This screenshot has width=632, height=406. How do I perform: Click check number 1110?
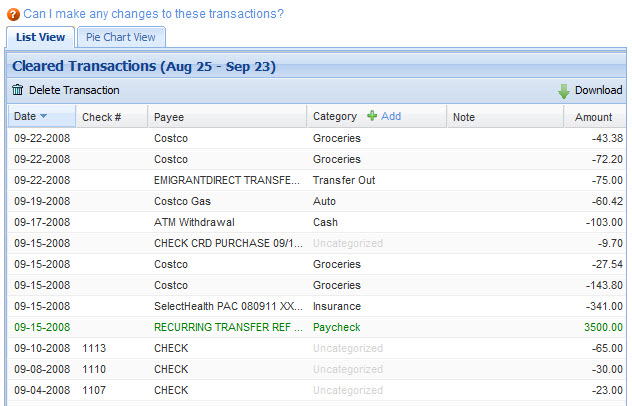[94, 369]
